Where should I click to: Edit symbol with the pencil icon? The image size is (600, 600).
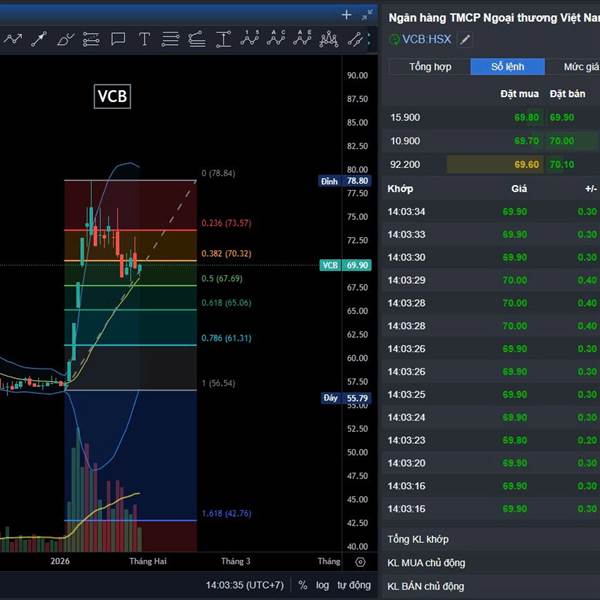pos(465,39)
